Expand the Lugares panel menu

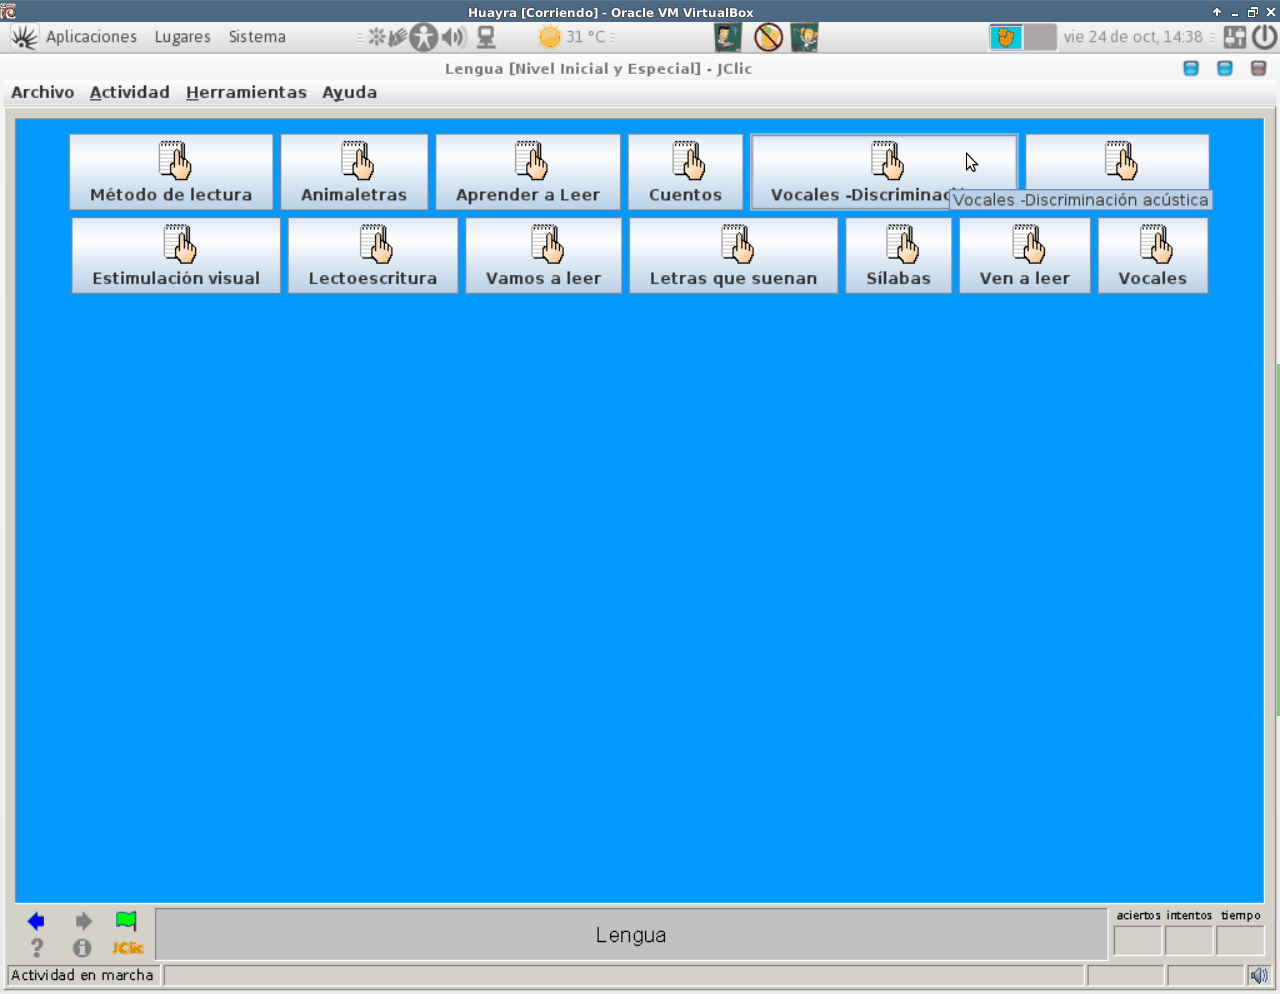click(182, 37)
